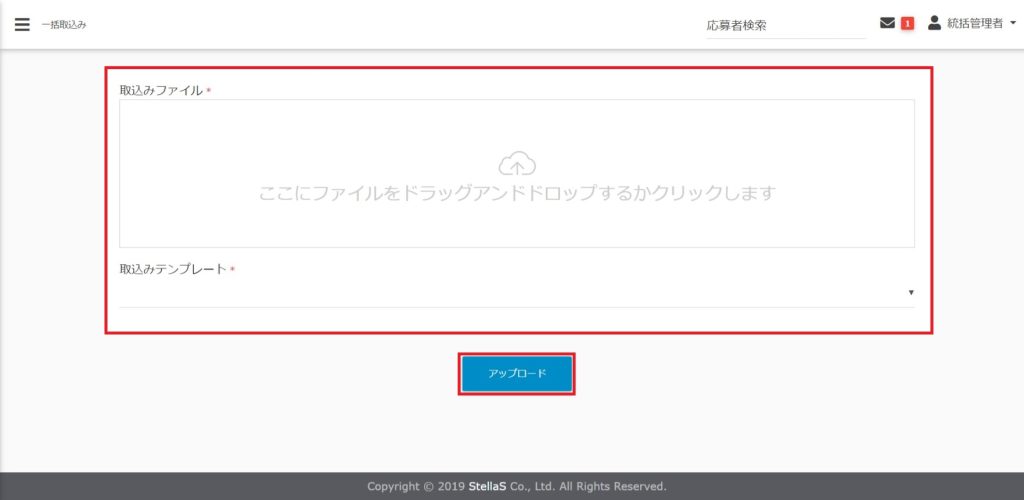Select the 統括管理者 user name
Screen dimensions: 1024x500
pos(974,24)
